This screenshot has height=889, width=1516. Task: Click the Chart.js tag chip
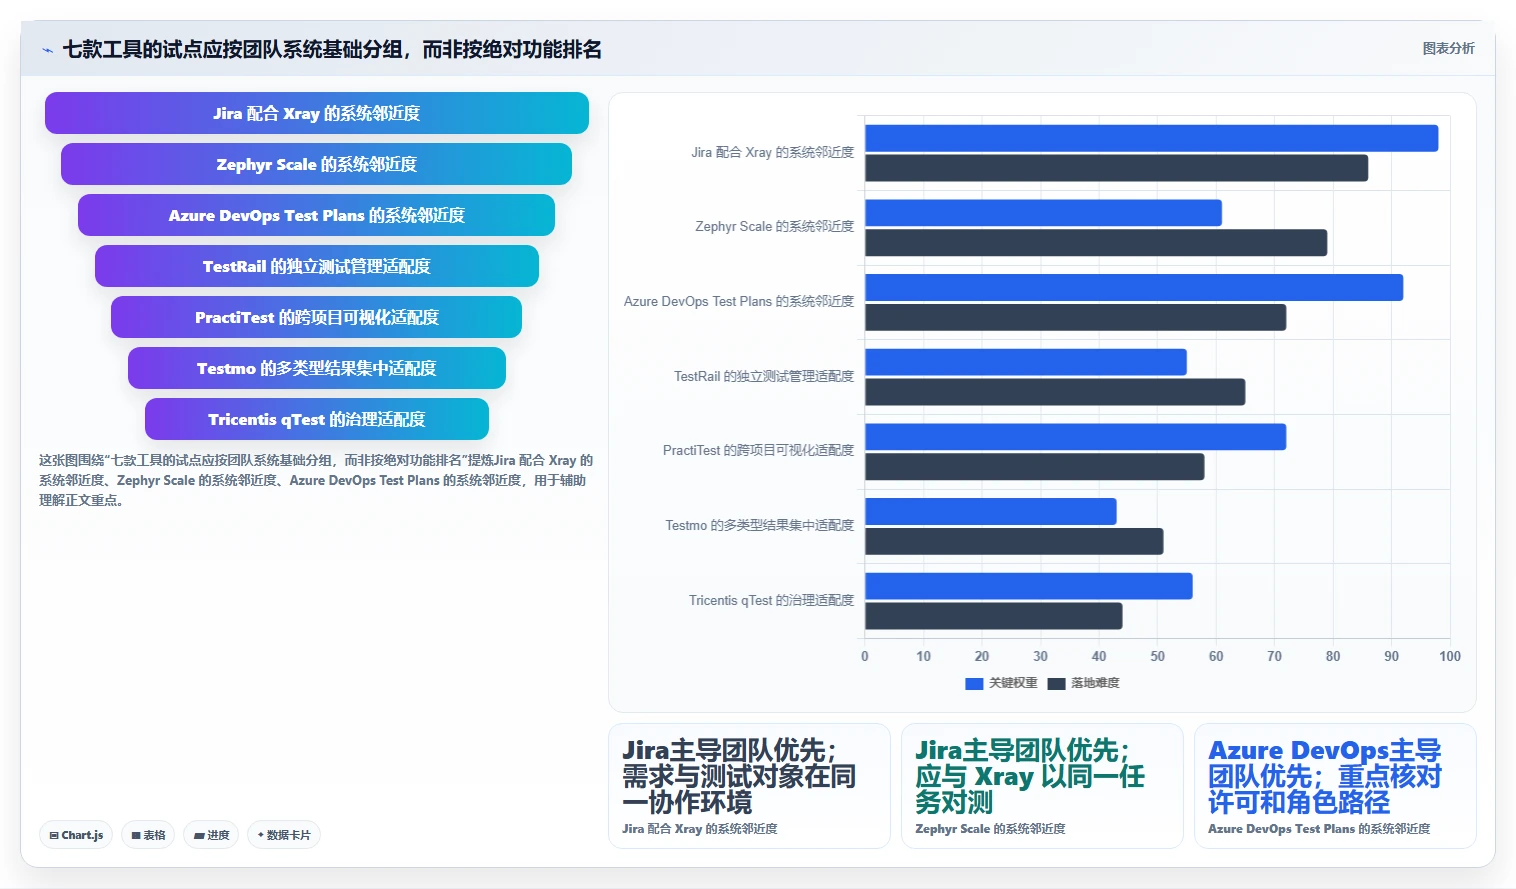tap(76, 835)
